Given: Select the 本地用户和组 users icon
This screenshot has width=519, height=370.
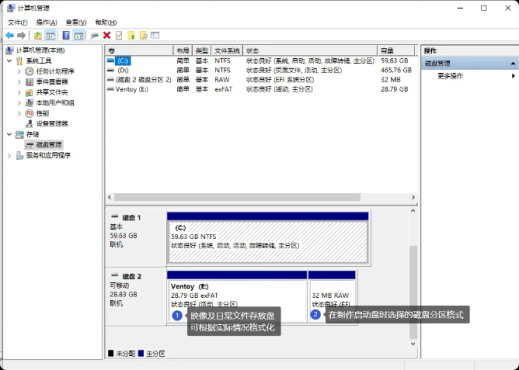Looking at the screenshot, I should [x=29, y=103].
